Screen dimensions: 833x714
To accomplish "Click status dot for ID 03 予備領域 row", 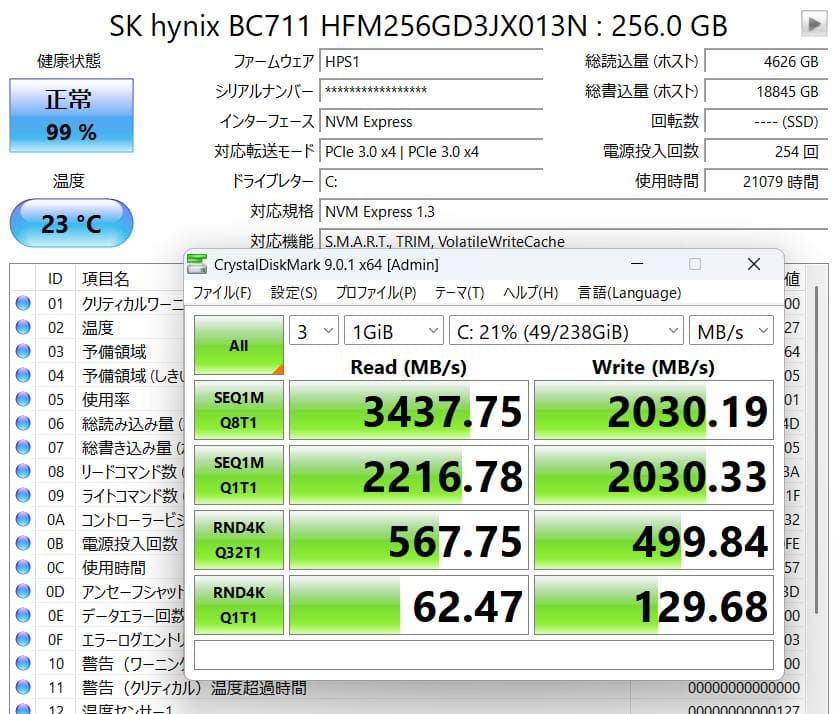I will [x=23, y=351].
